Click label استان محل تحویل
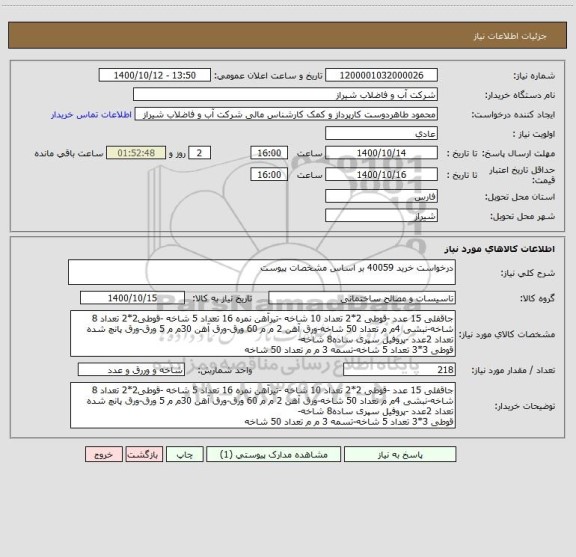This screenshot has width=576, height=557. pos(520,197)
